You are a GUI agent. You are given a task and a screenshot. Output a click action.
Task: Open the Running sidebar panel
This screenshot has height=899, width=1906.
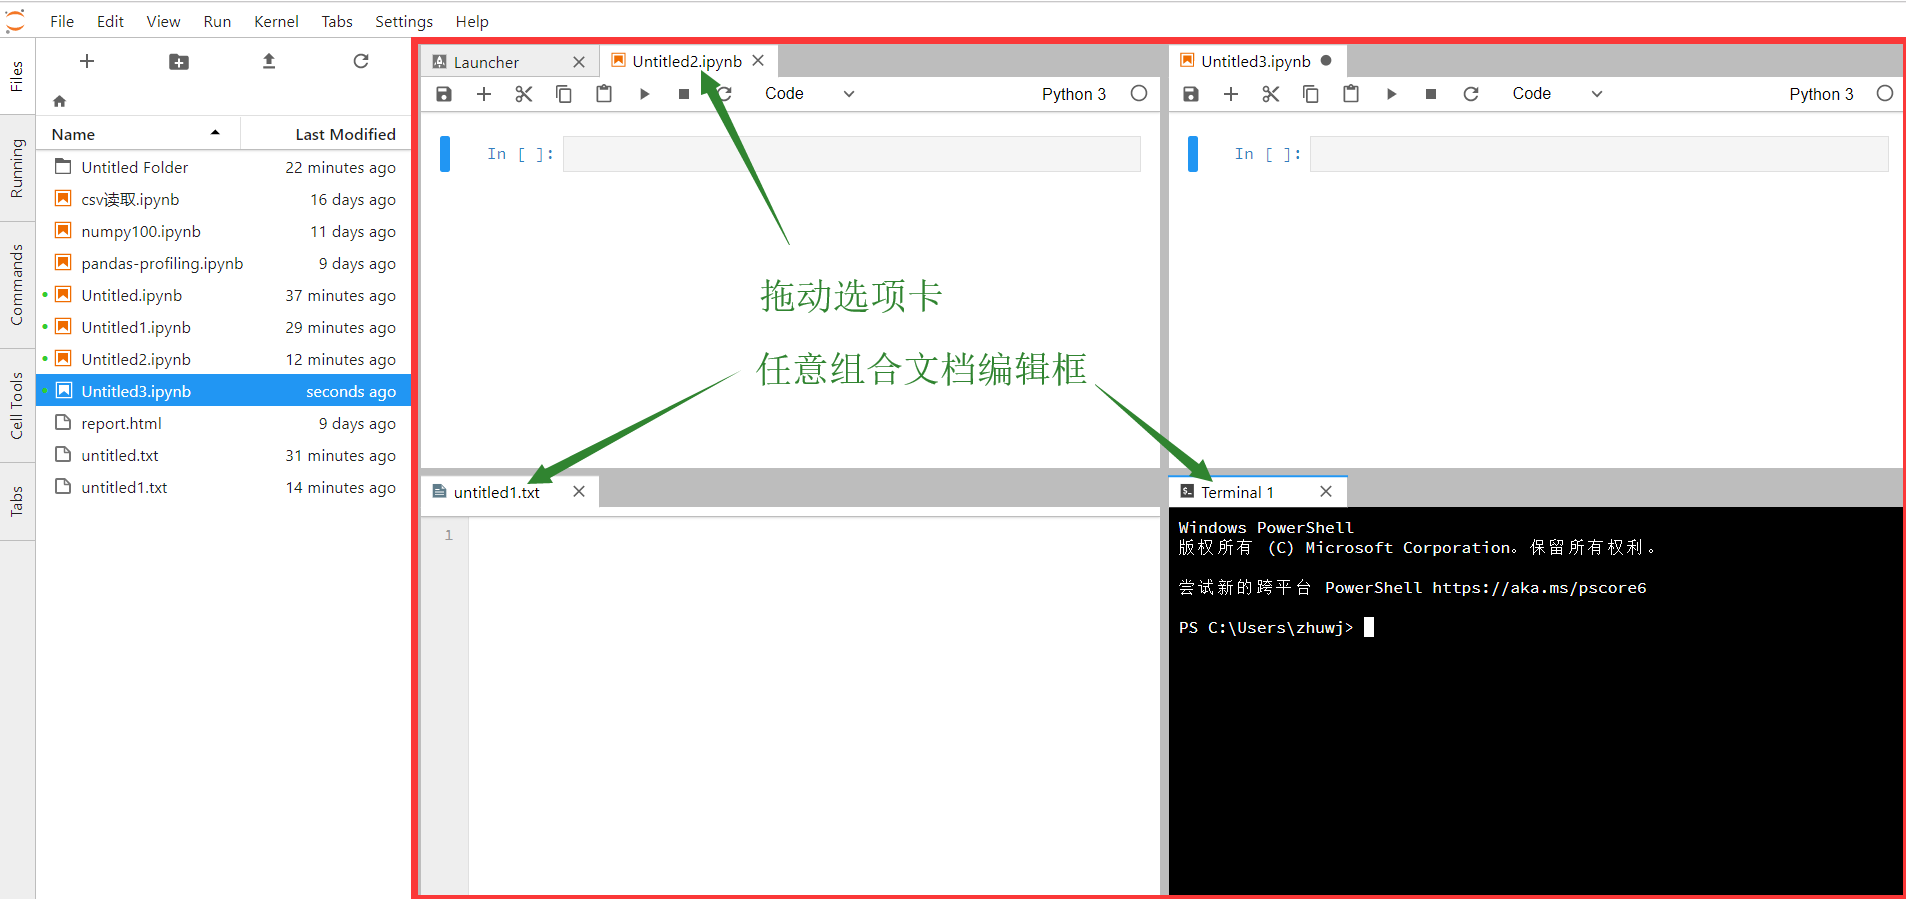click(x=17, y=168)
